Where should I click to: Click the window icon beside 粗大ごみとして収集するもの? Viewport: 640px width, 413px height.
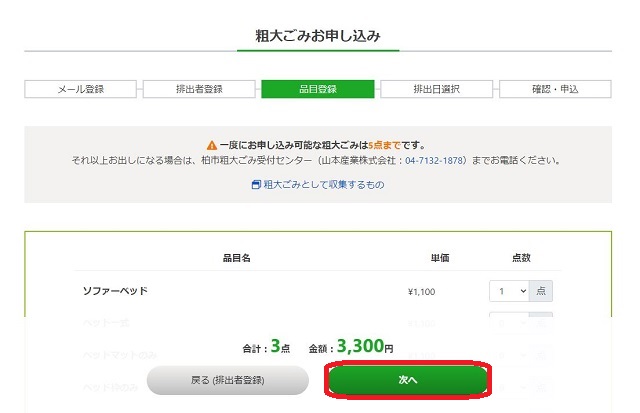pyautogui.click(x=256, y=185)
